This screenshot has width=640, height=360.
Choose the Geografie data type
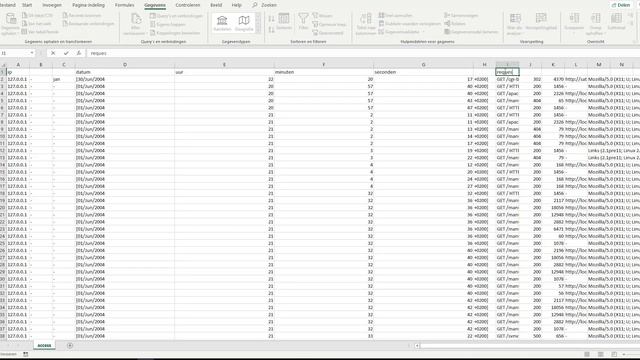click(244, 23)
